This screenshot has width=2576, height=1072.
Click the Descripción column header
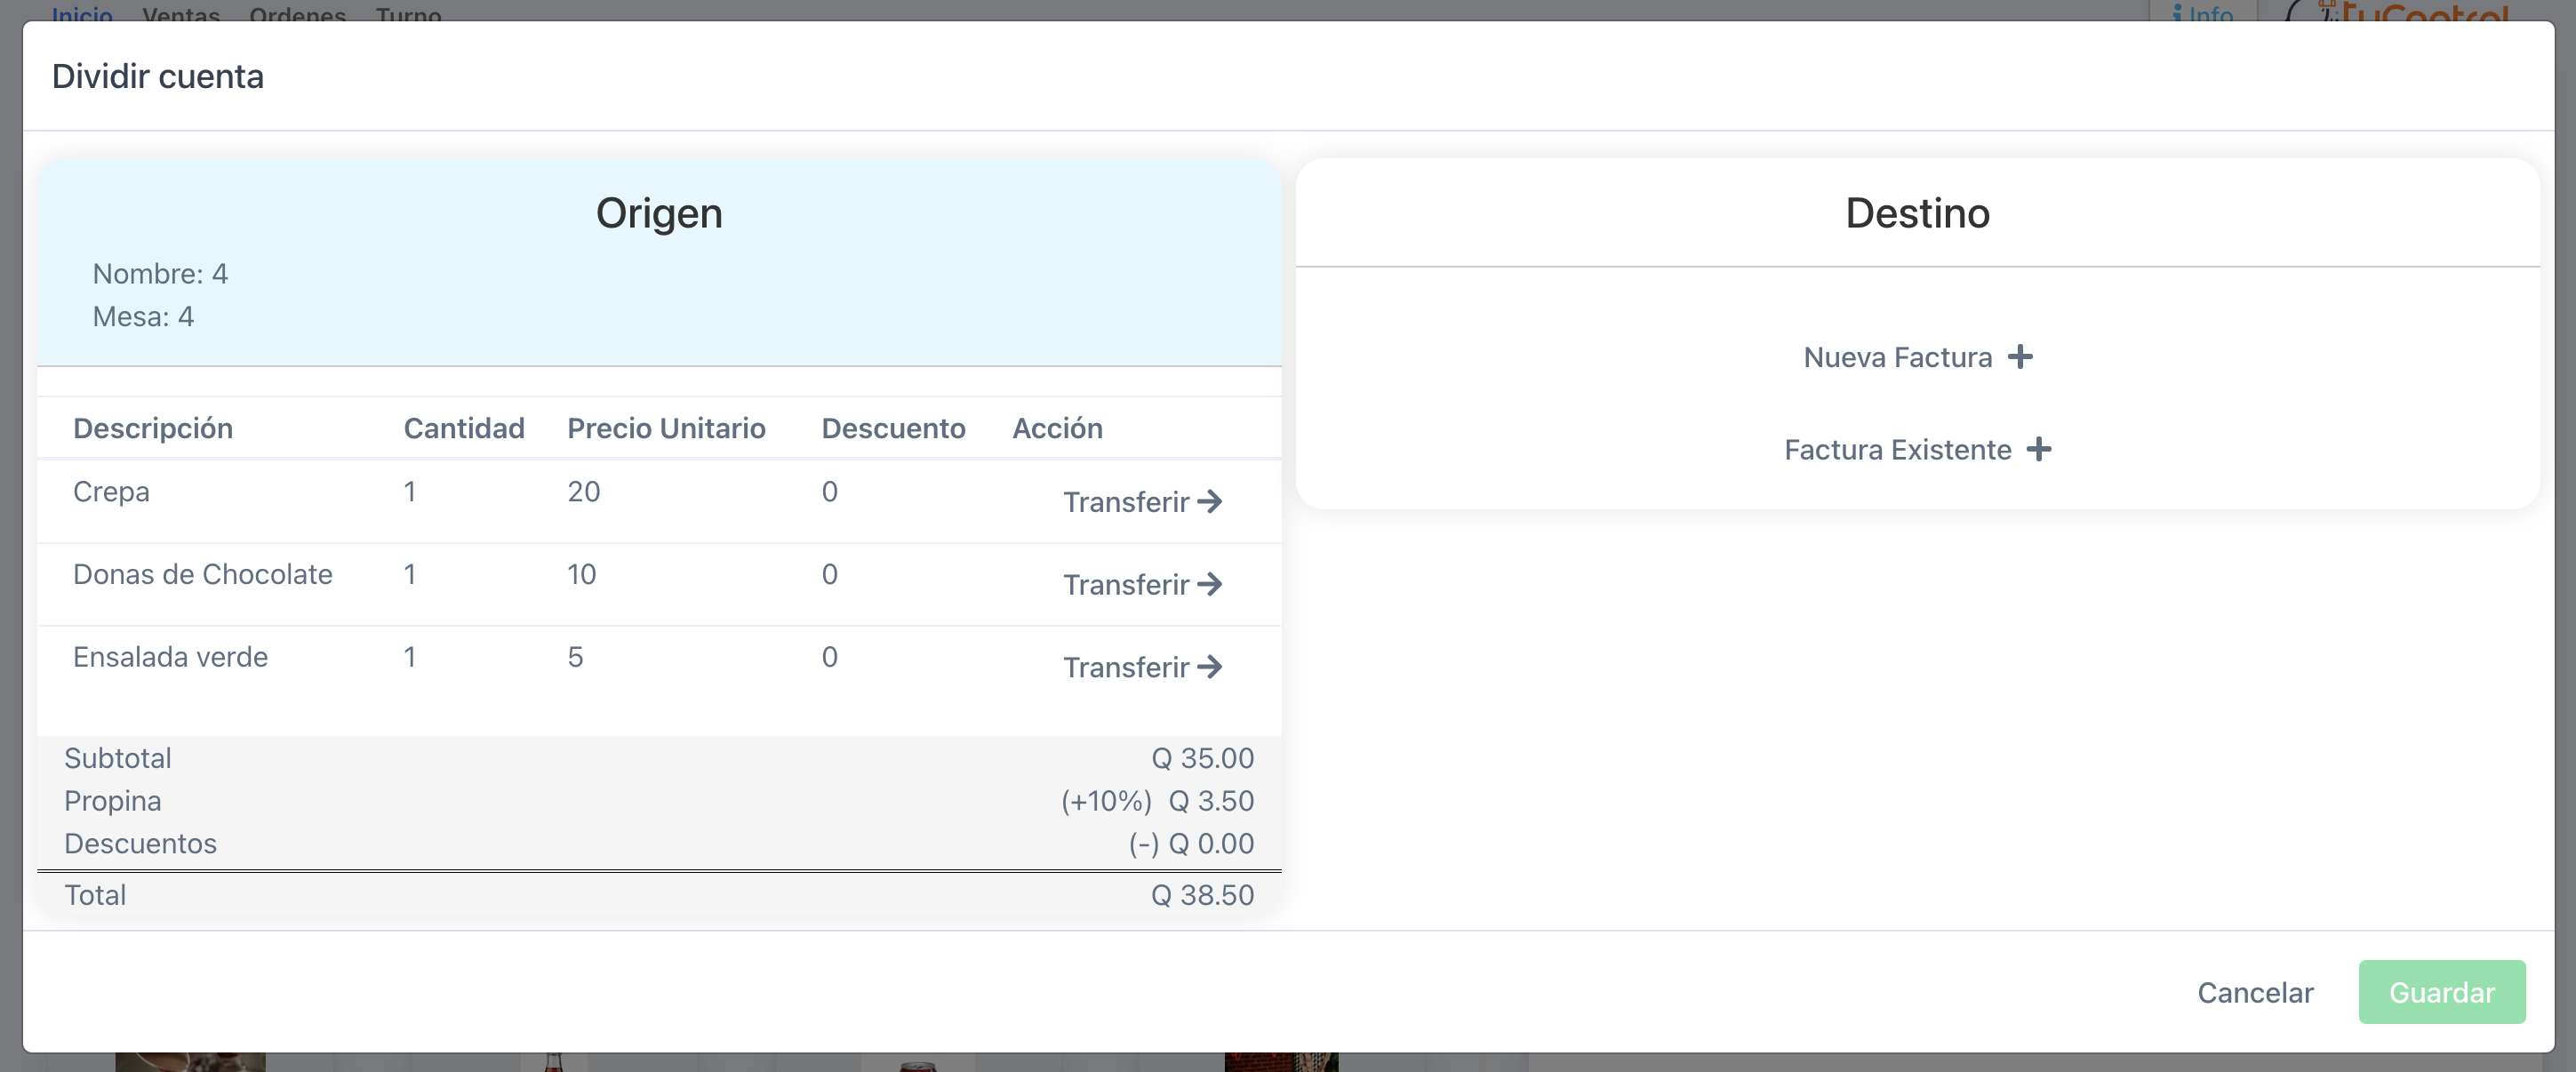153,428
